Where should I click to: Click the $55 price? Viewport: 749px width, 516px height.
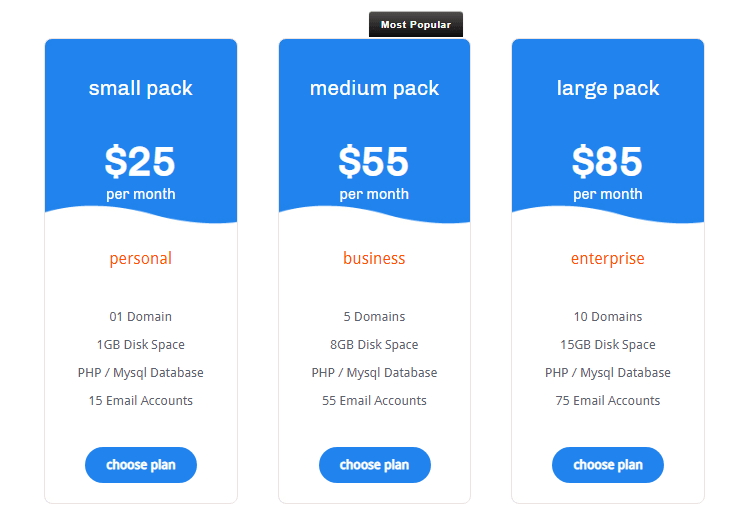pos(374,162)
